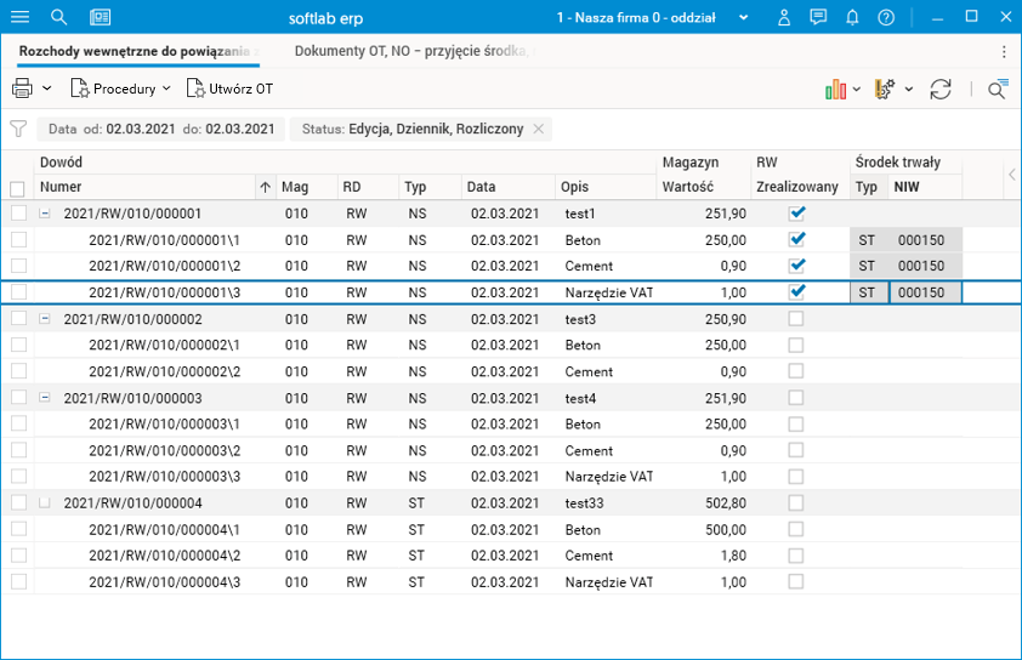Viewport: 1022px width, 660px height.
Task: Refresh the list with the circular arrows icon
Action: (940, 89)
